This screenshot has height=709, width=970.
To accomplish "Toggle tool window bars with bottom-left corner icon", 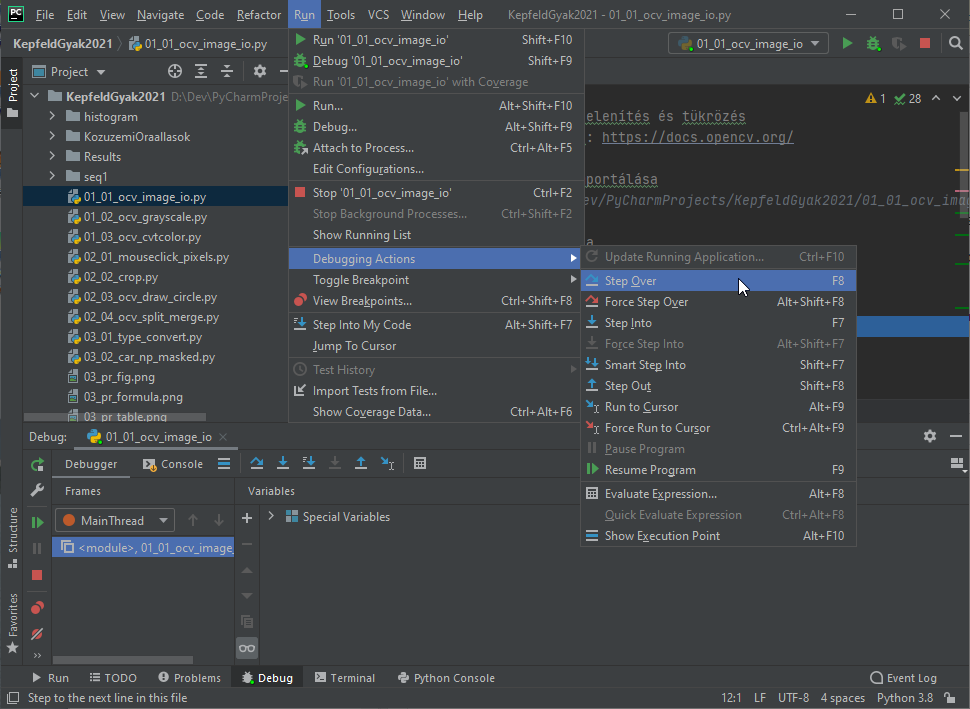I will point(12,698).
